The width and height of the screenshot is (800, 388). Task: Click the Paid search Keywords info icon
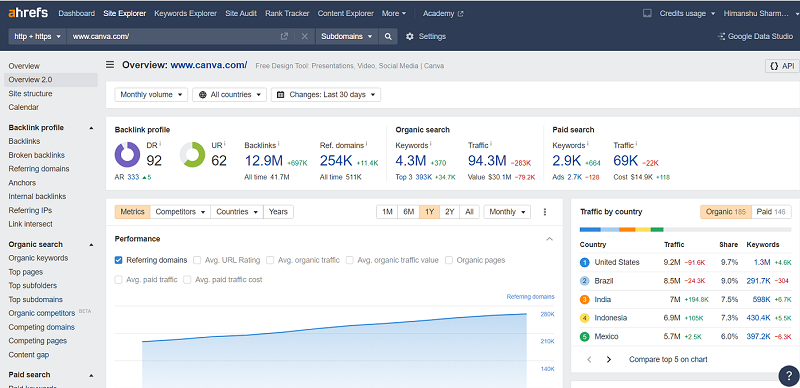(x=587, y=144)
